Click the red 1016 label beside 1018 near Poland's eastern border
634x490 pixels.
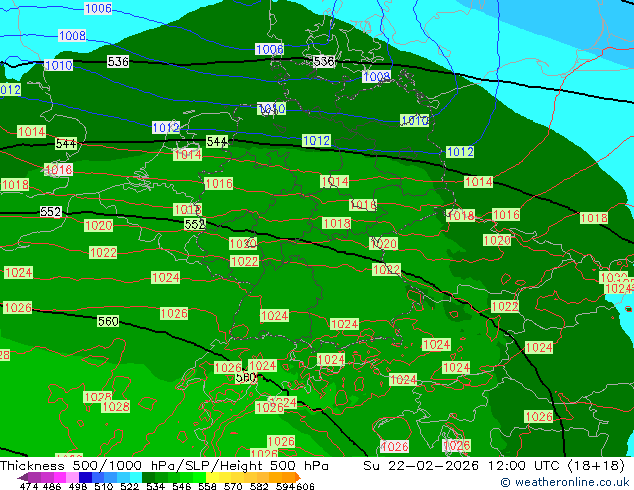tap(506, 215)
